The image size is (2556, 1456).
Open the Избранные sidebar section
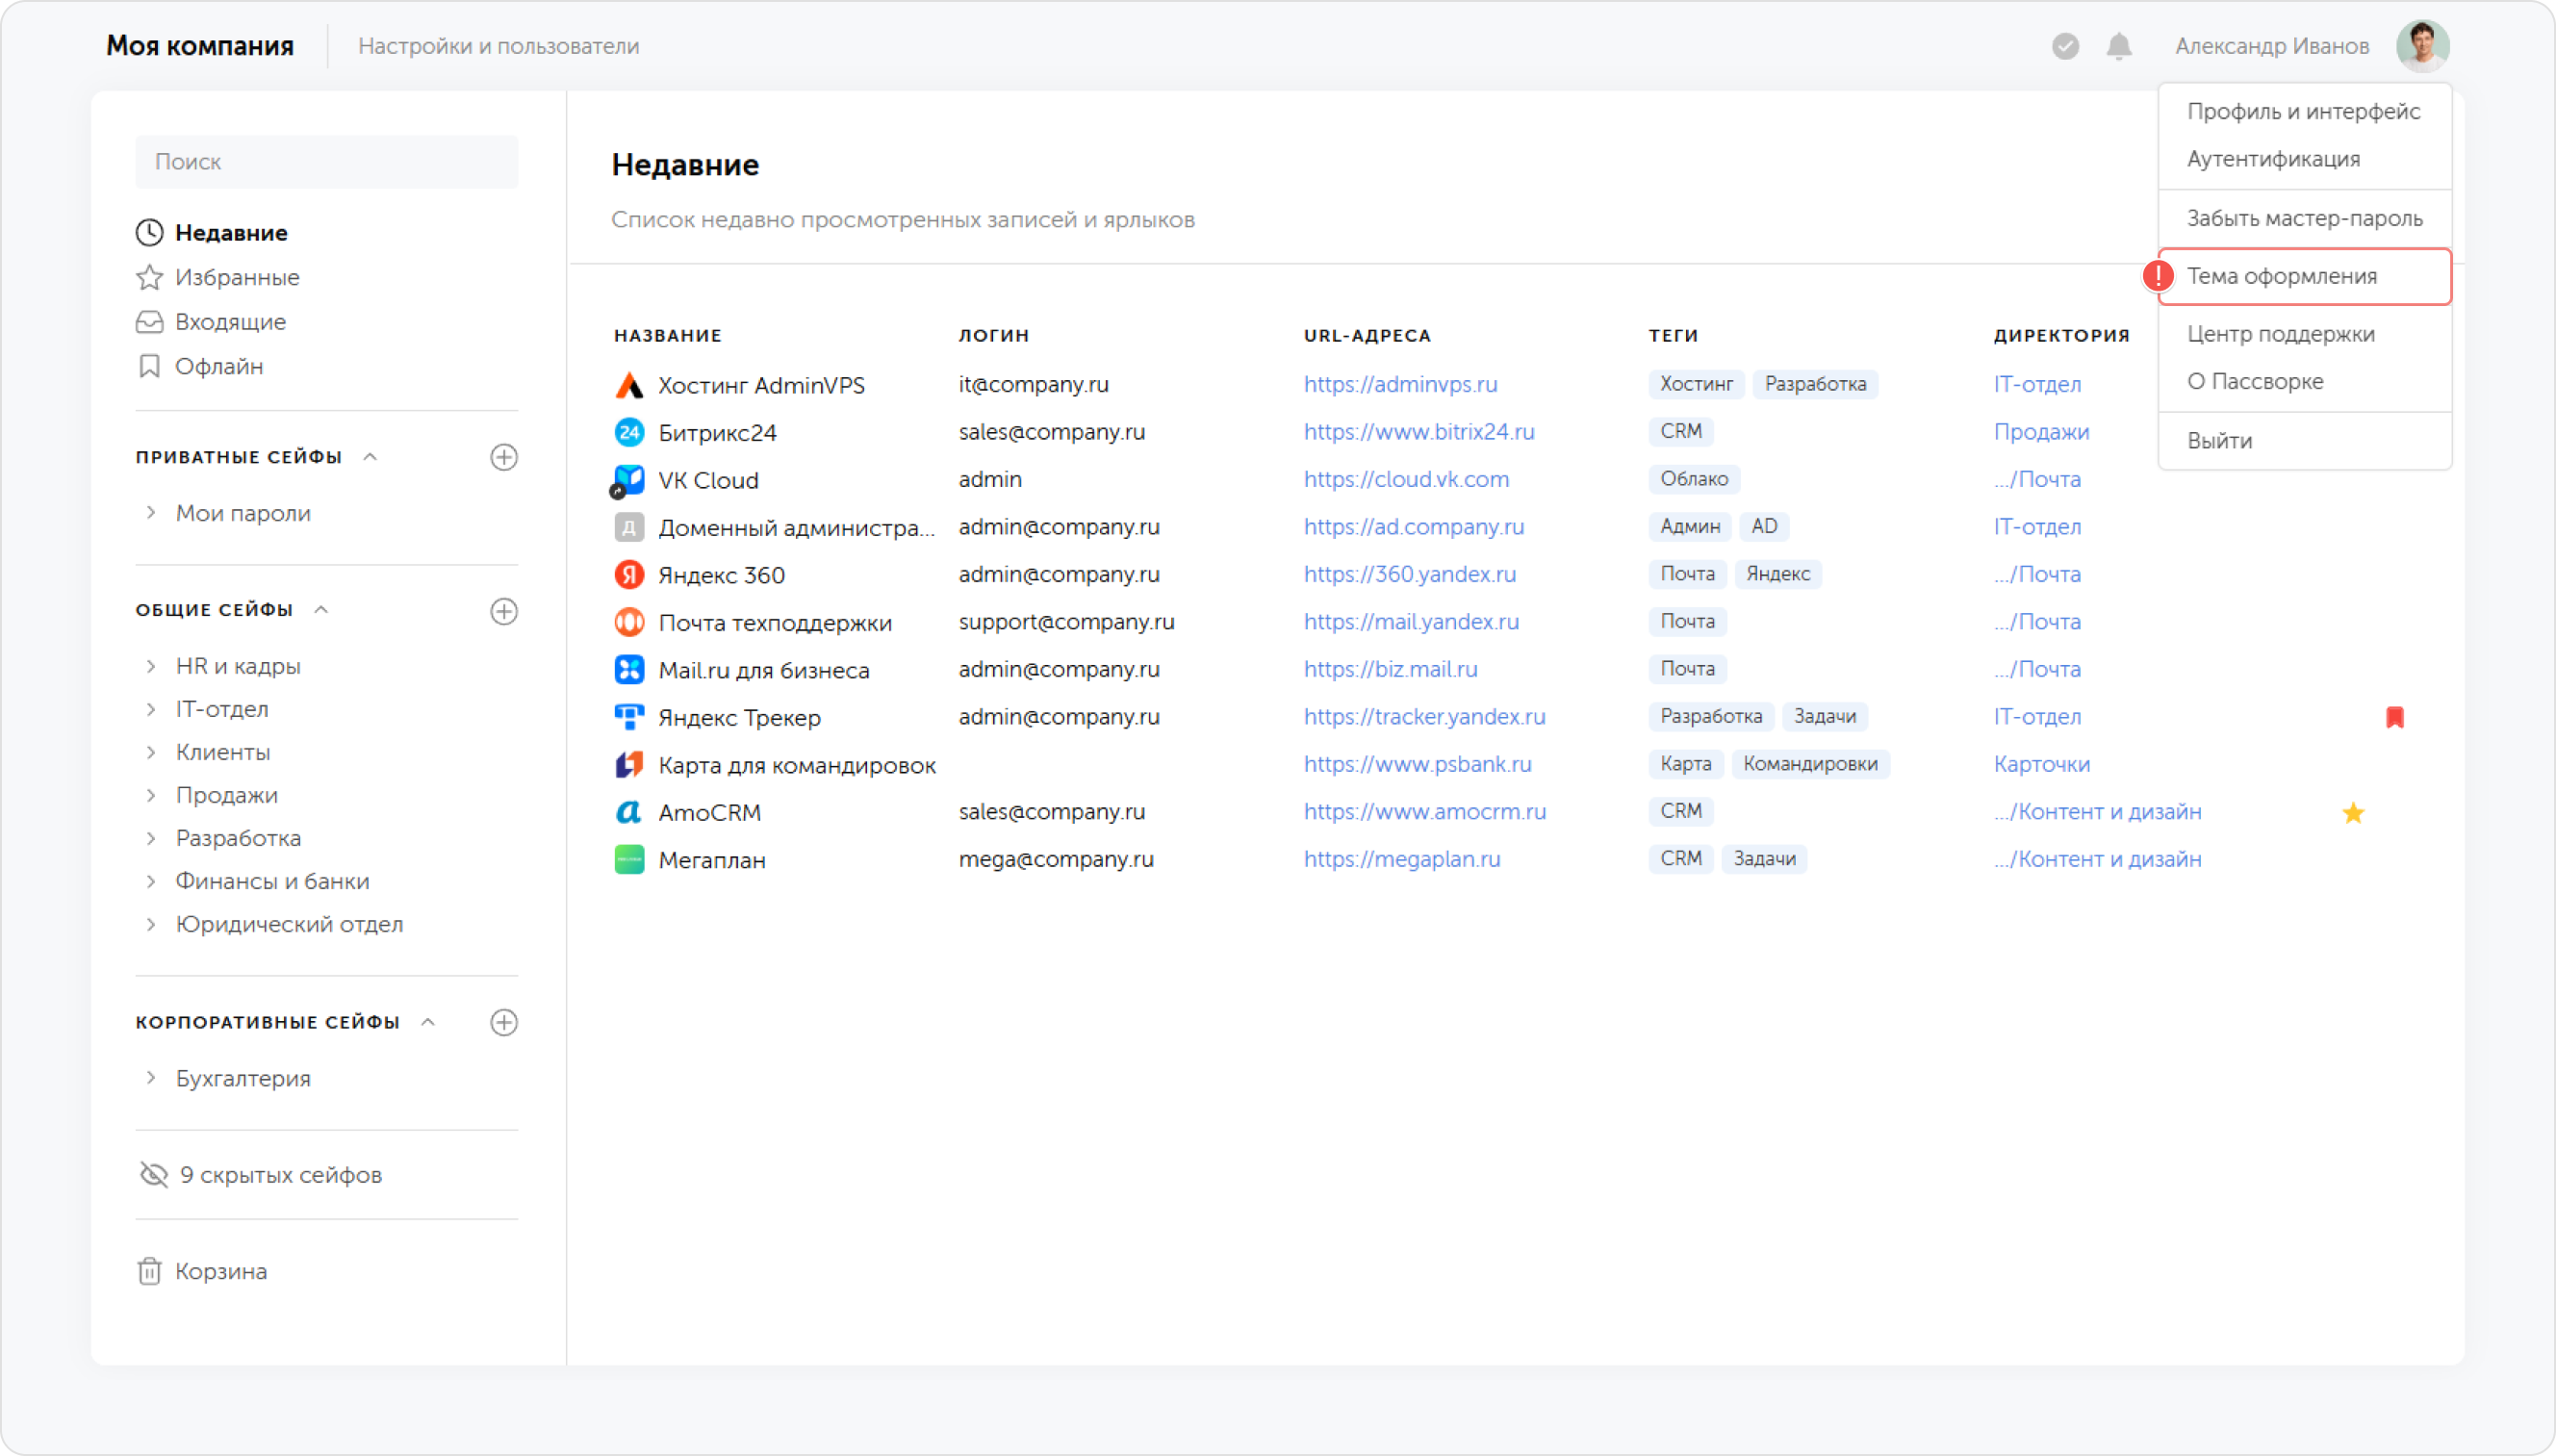218,277
